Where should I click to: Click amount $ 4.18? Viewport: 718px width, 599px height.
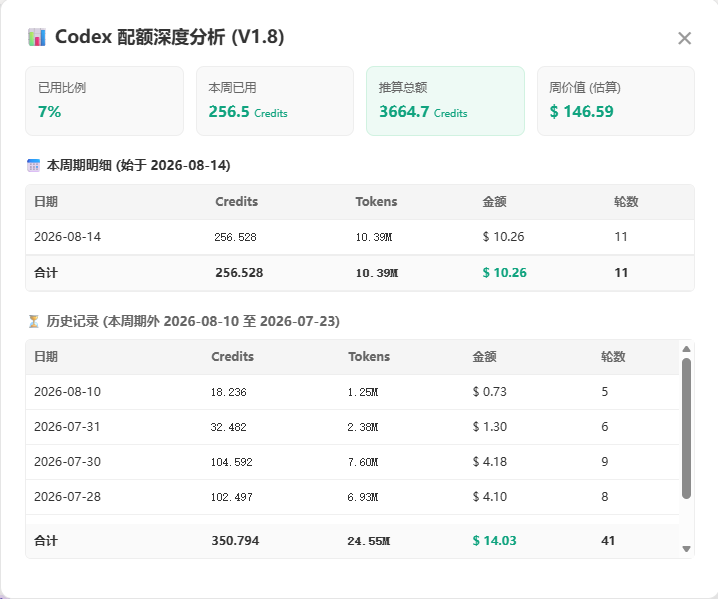490,462
